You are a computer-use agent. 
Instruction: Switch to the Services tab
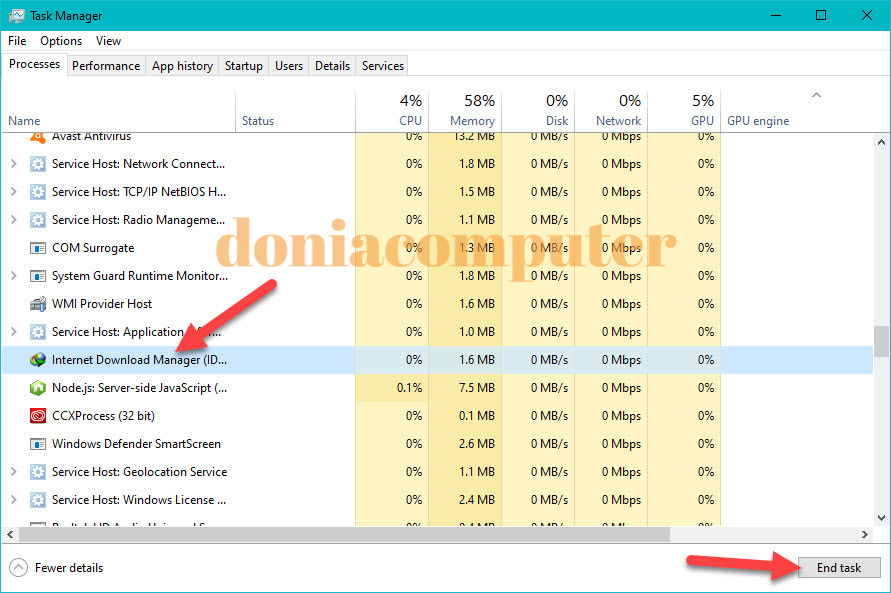pyautogui.click(x=383, y=66)
